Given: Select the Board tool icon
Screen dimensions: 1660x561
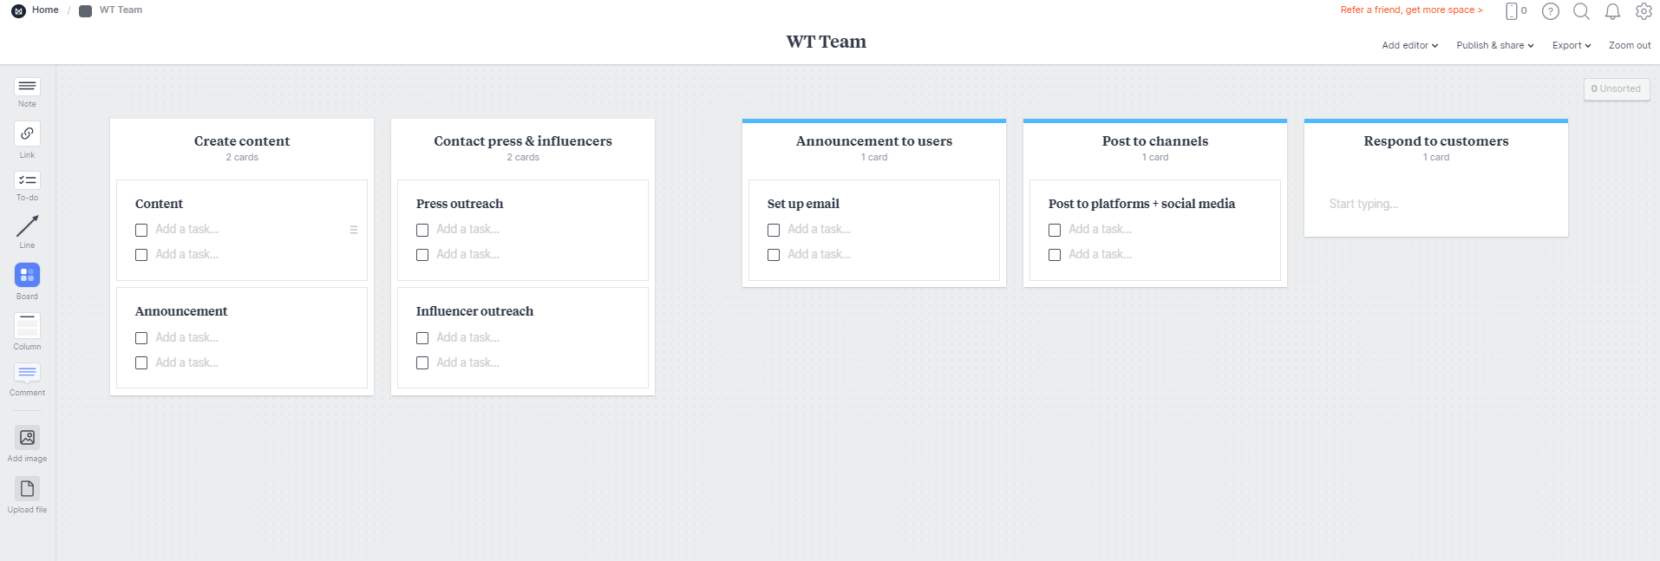Looking at the screenshot, I should click(27, 275).
